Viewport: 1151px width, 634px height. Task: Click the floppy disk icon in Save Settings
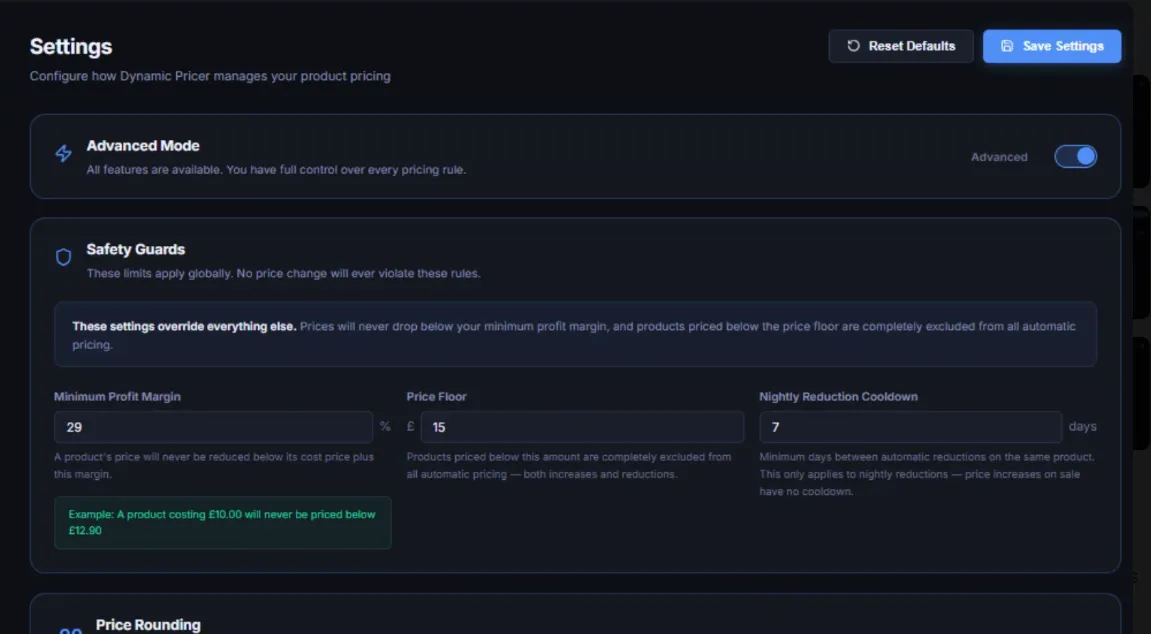[1007, 46]
